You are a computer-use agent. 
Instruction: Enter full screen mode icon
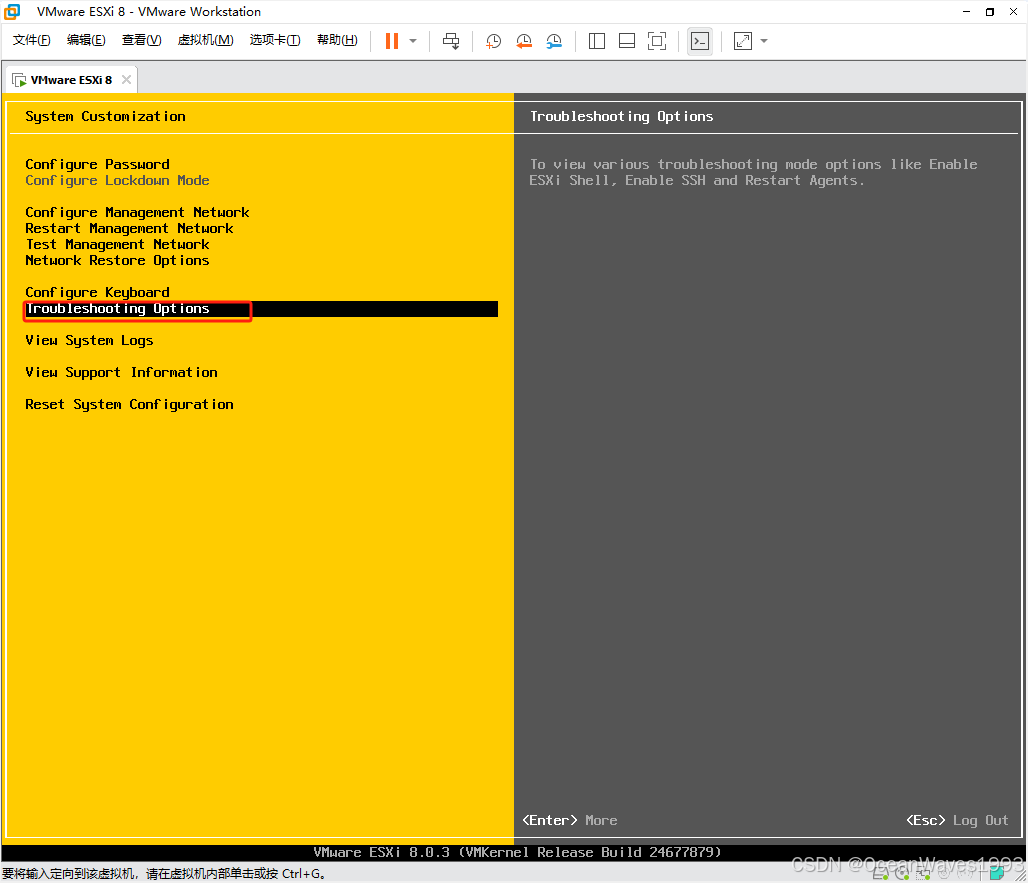(657, 41)
